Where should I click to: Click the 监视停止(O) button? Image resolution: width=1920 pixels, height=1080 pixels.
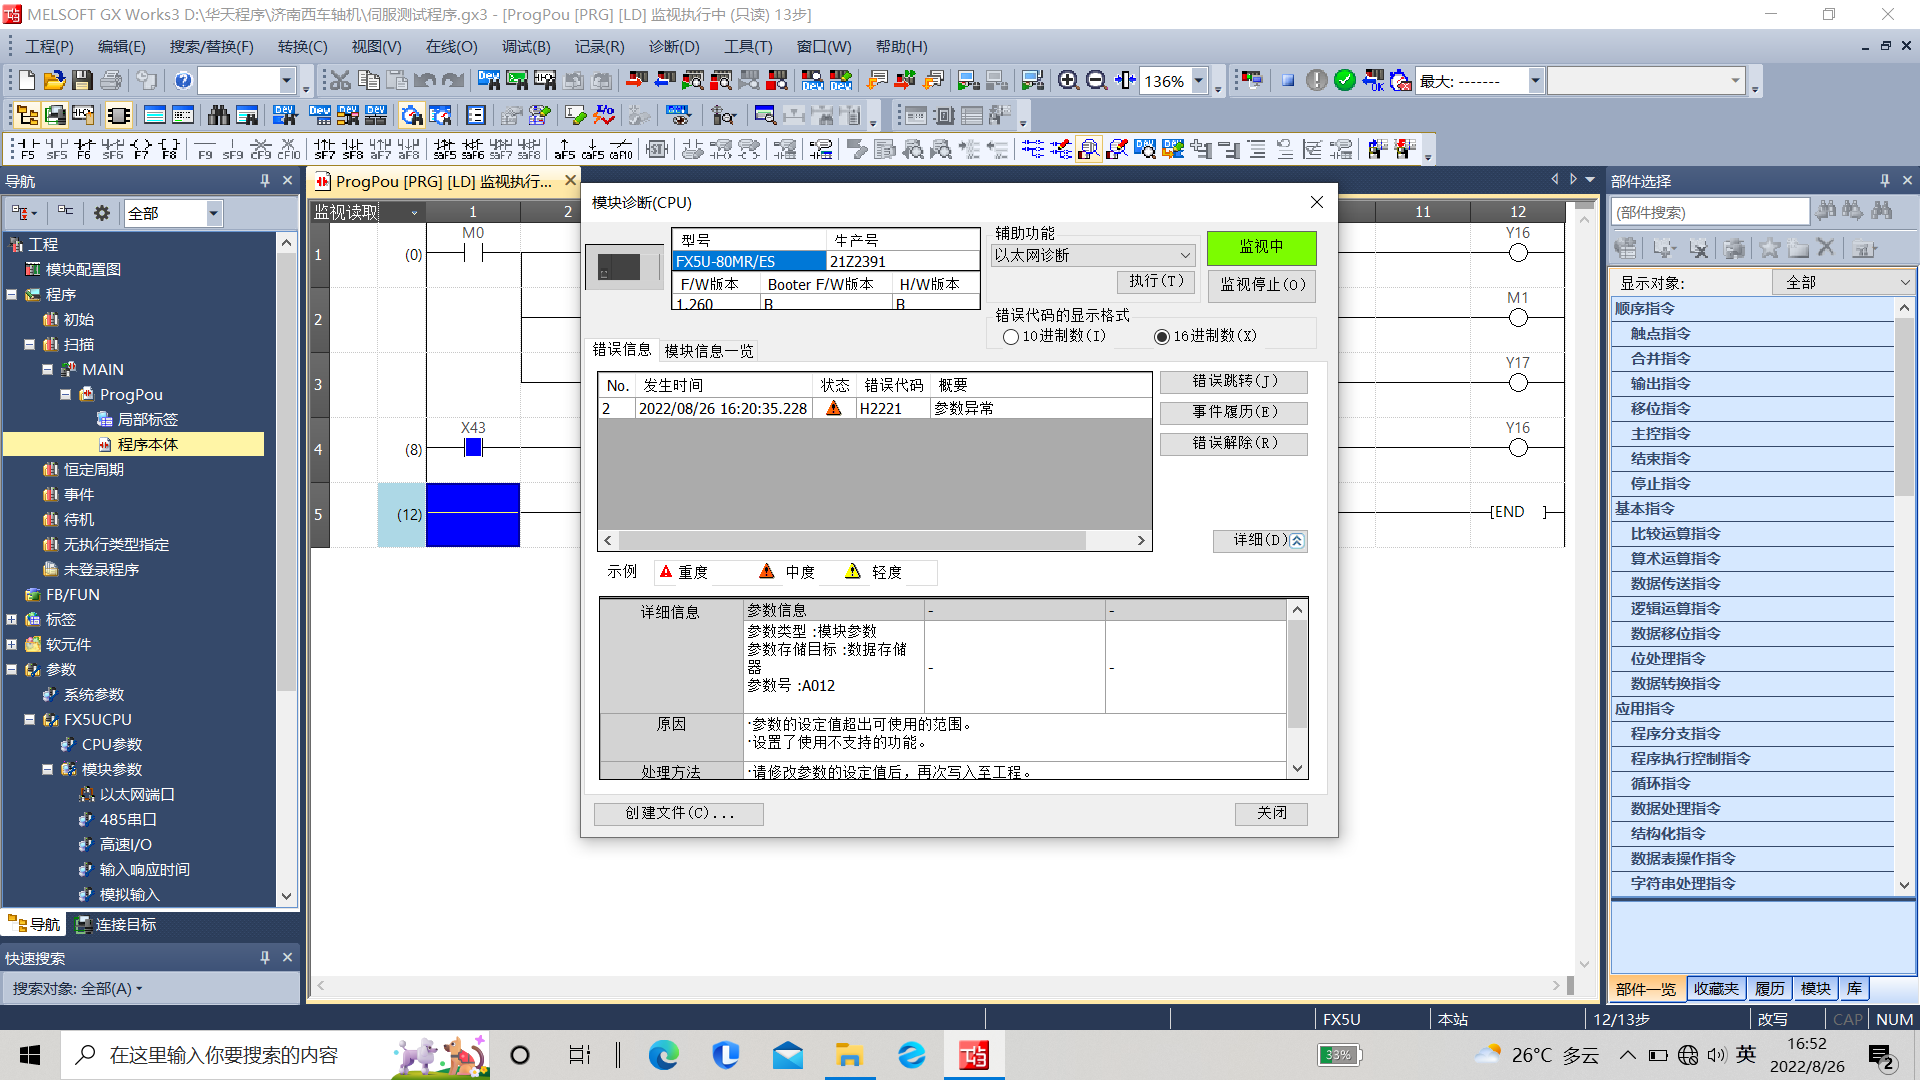click(1262, 285)
